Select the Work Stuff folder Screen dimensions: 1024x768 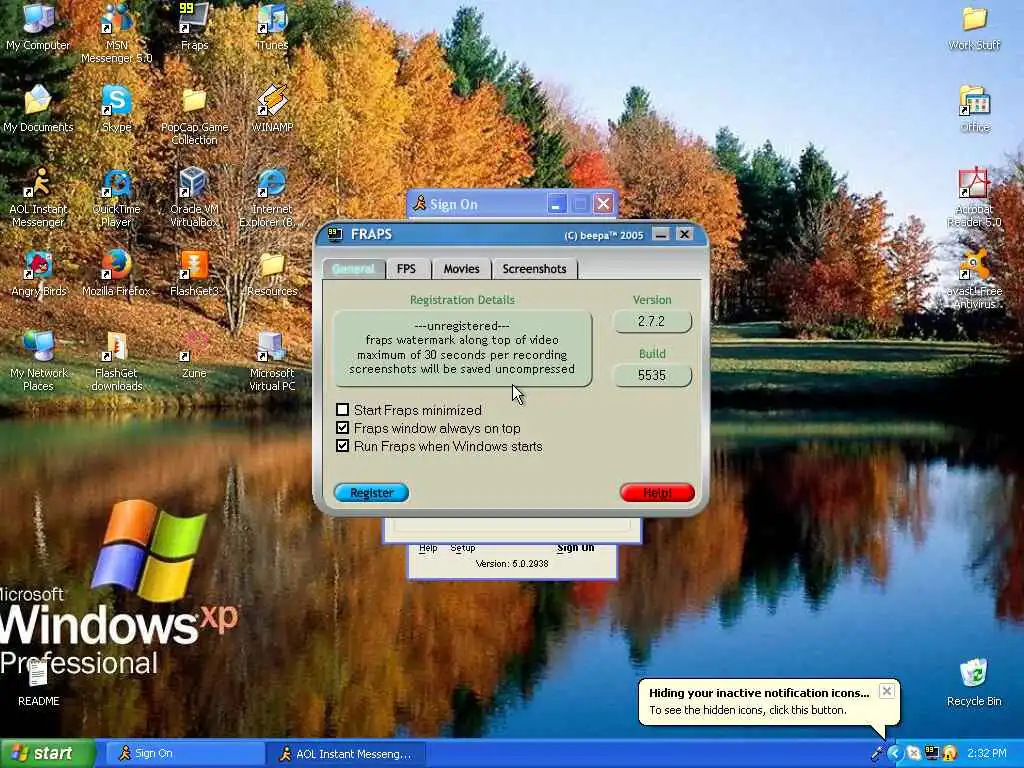(x=974, y=27)
